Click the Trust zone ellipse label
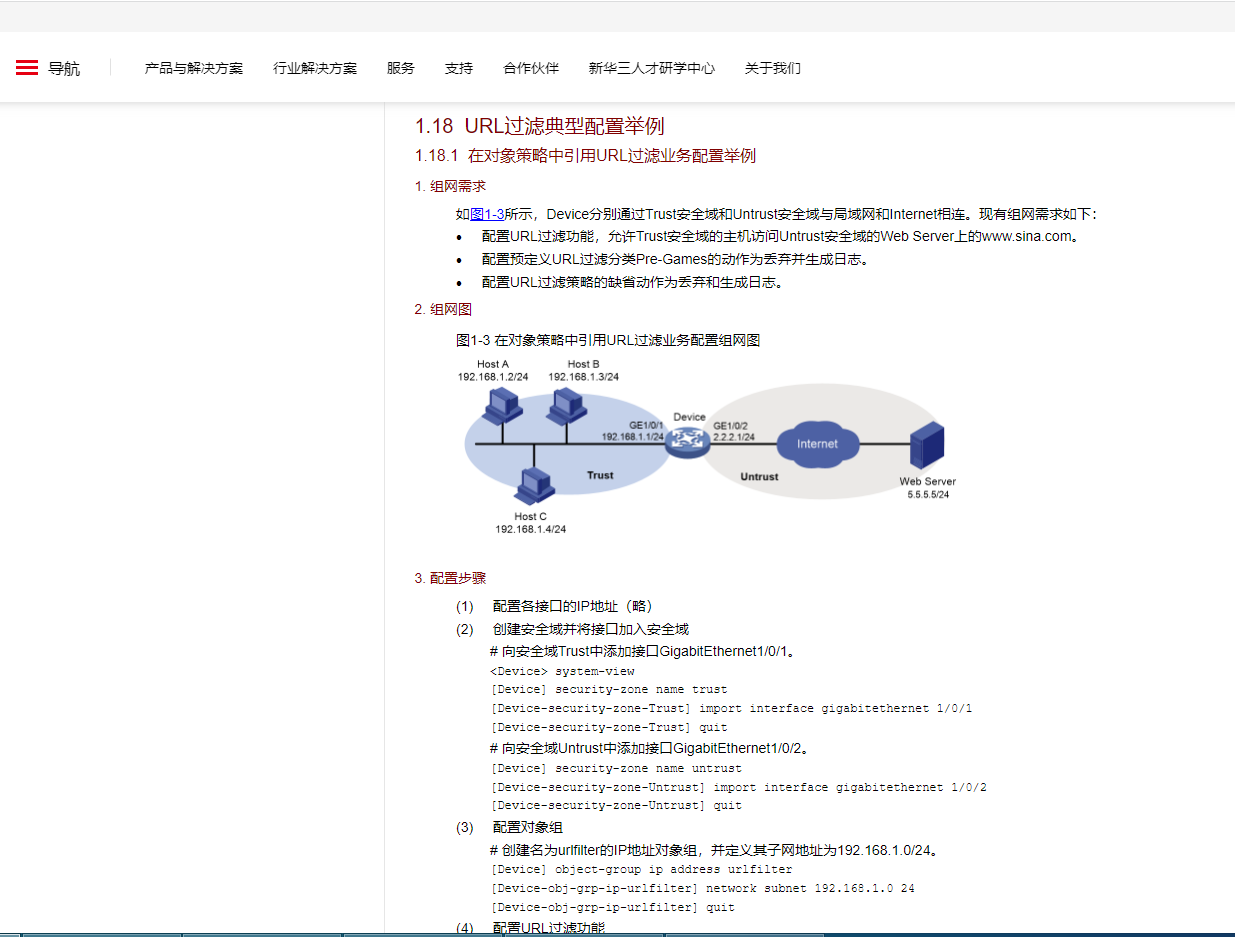The image size is (1235, 937). (x=600, y=475)
